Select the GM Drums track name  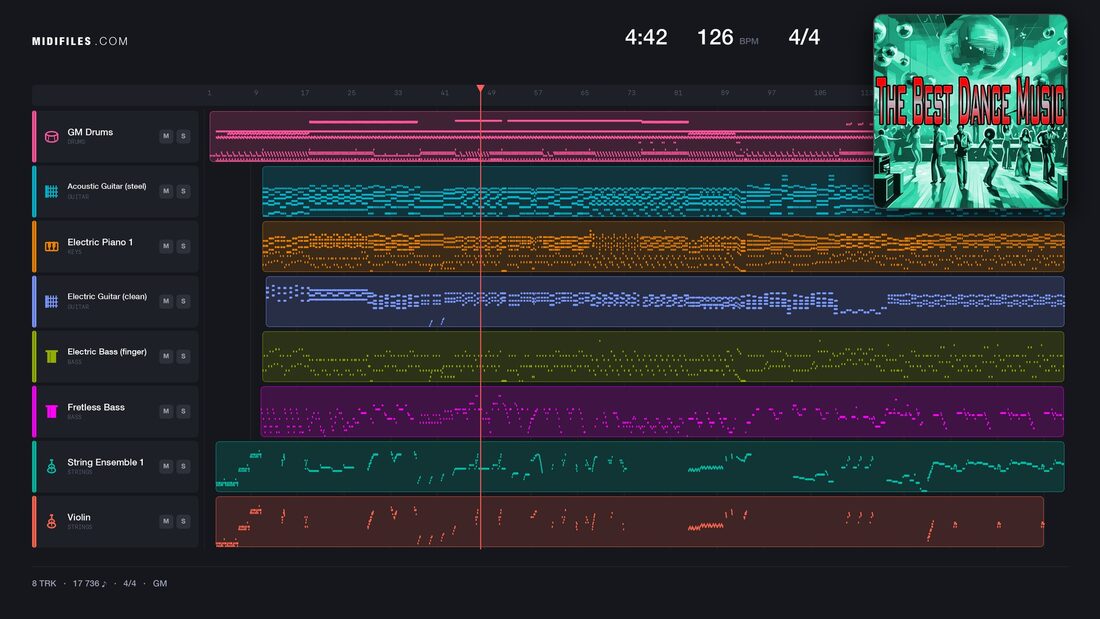tap(90, 132)
